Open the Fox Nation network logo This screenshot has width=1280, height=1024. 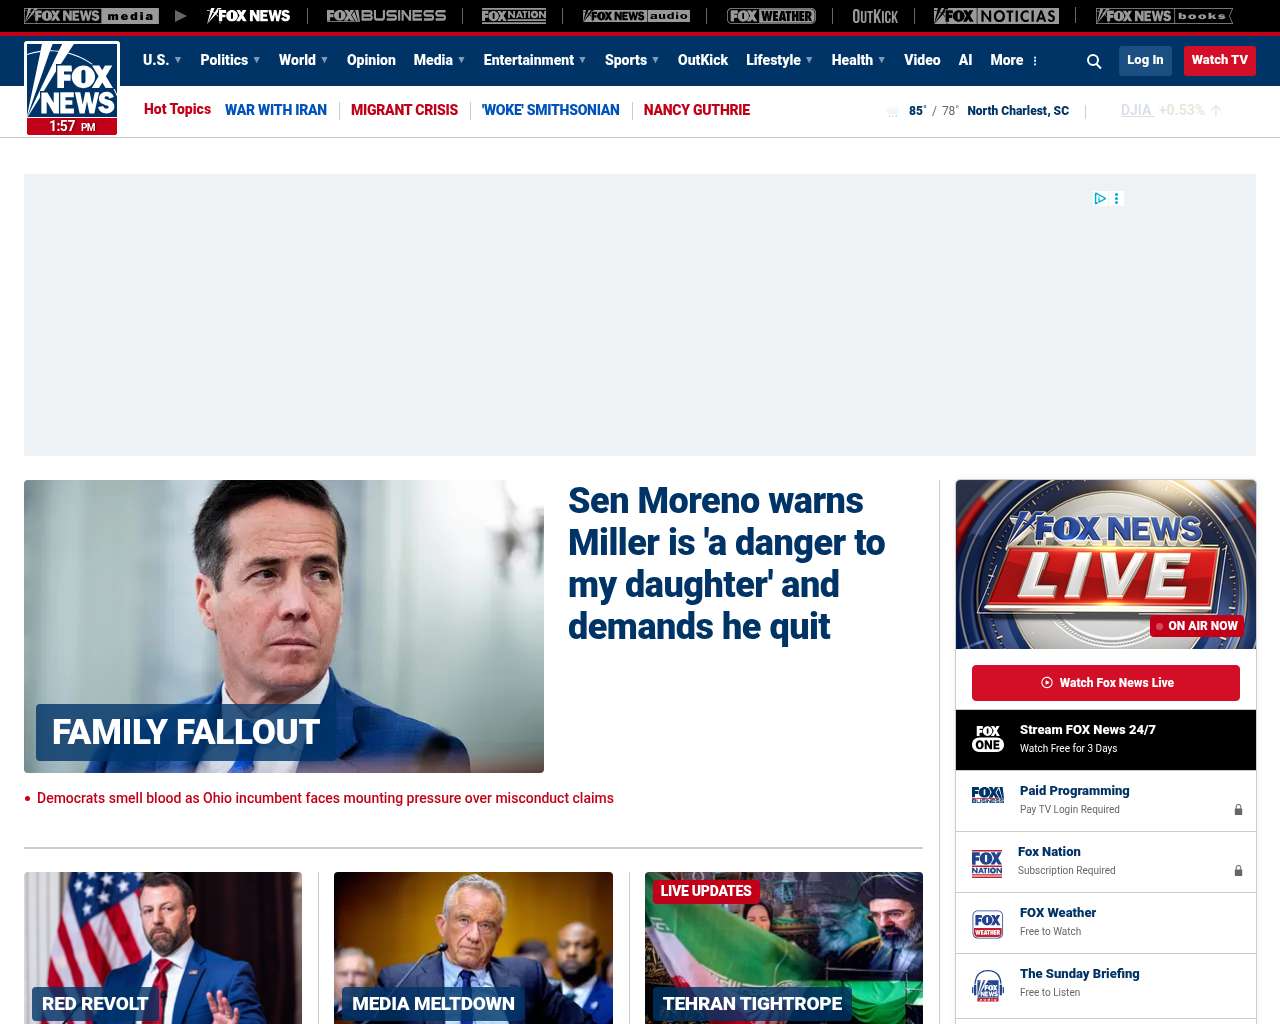[514, 16]
